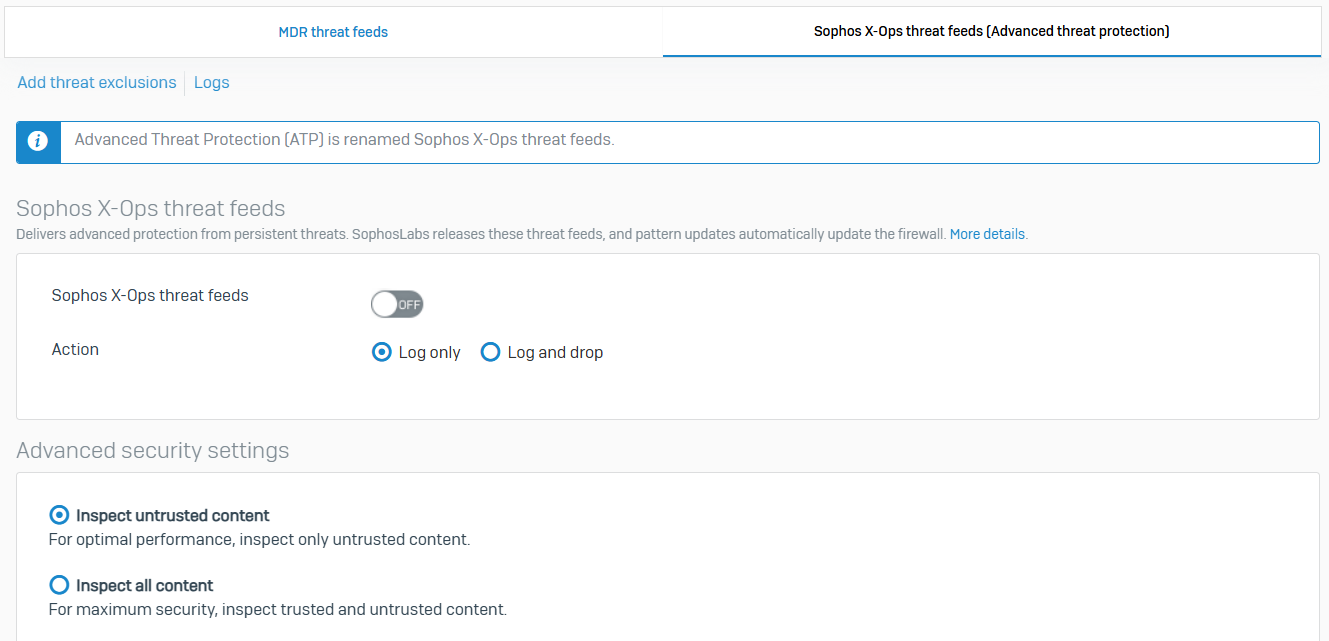Screen dimensions: 1329x641
Task: Turn on the Sophos X-Ops threat feeds switch
Action: [397, 304]
